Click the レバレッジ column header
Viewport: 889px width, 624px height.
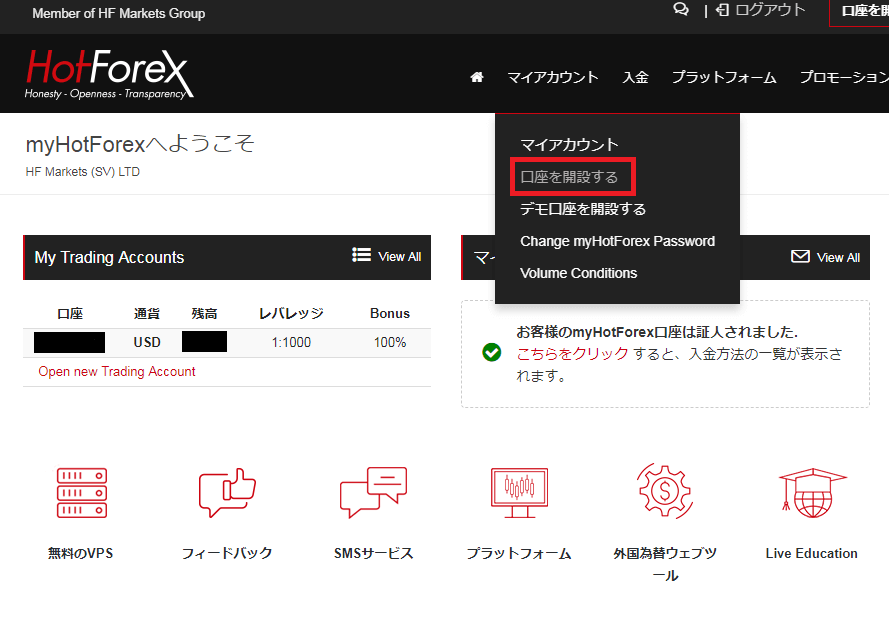(x=291, y=313)
